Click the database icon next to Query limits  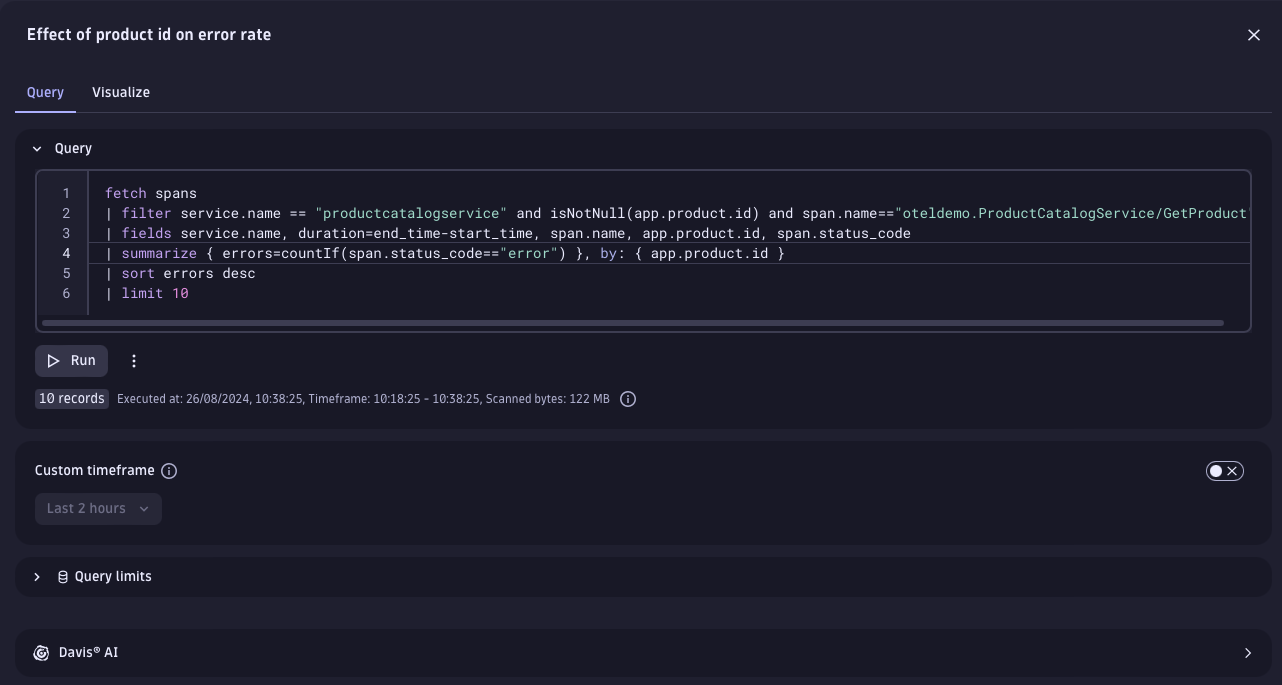62,576
